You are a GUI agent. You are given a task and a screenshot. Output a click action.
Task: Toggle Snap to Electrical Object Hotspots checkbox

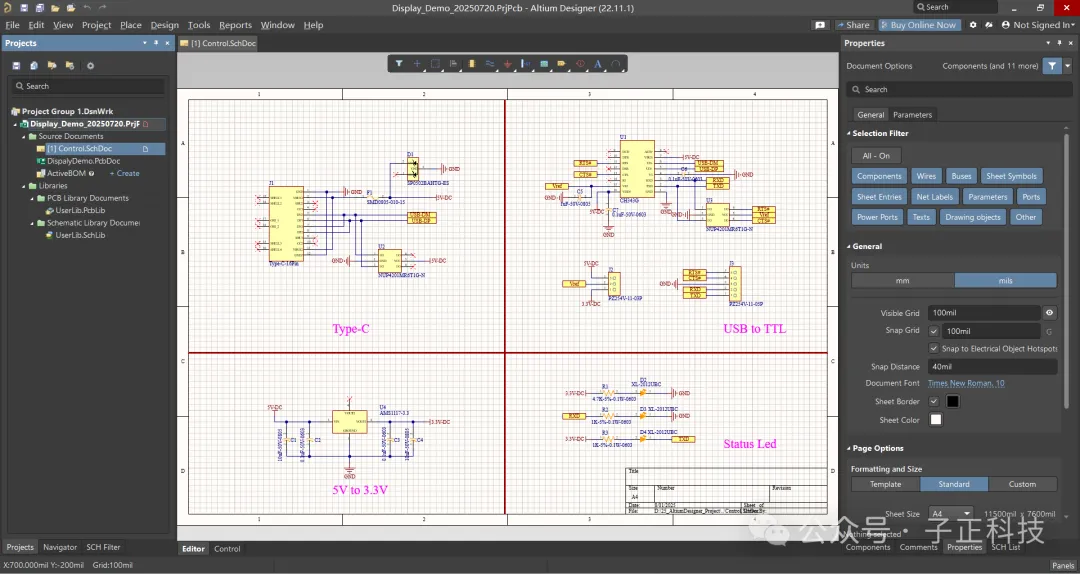coord(934,349)
